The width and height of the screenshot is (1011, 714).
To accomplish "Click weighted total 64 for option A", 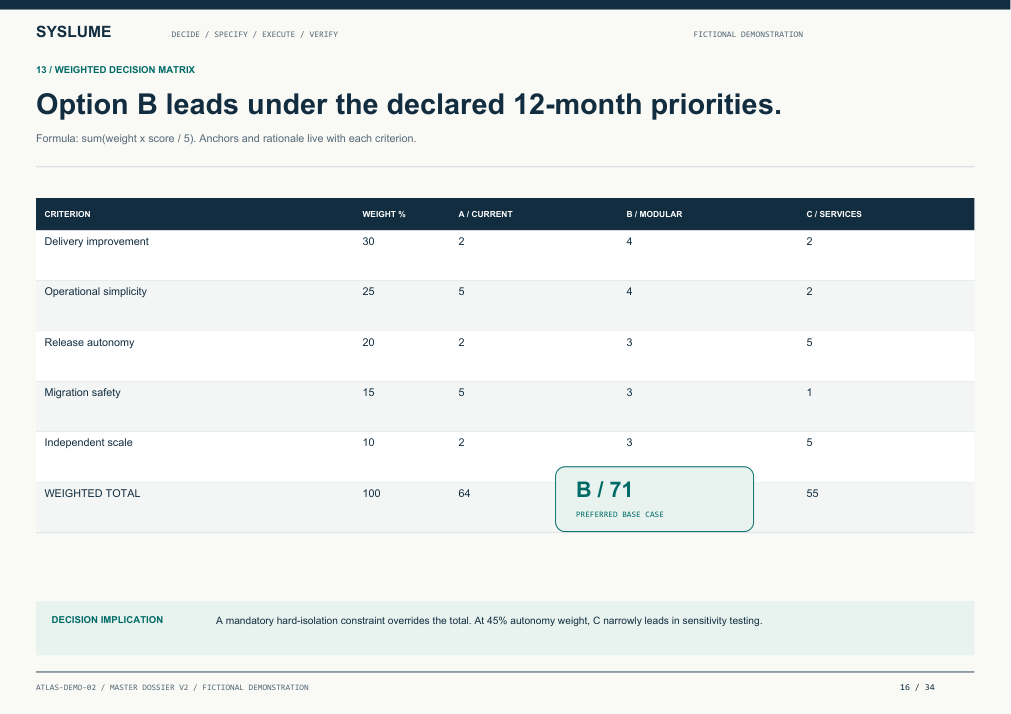I will tap(464, 493).
